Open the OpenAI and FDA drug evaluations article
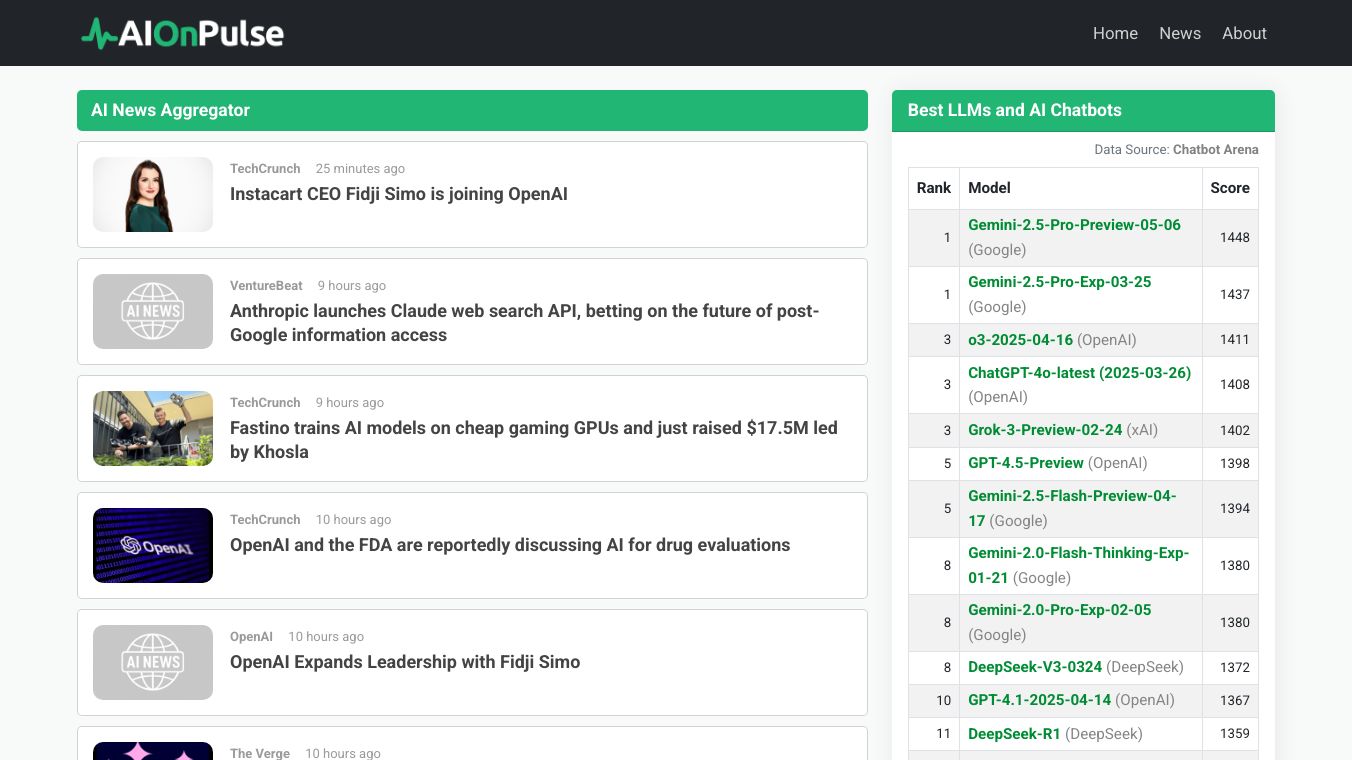 510,545
